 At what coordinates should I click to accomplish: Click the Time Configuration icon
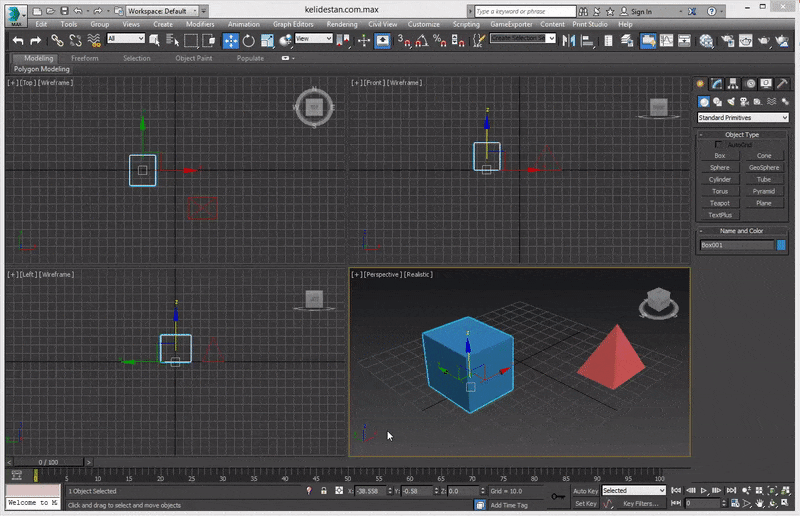point(735,503)
